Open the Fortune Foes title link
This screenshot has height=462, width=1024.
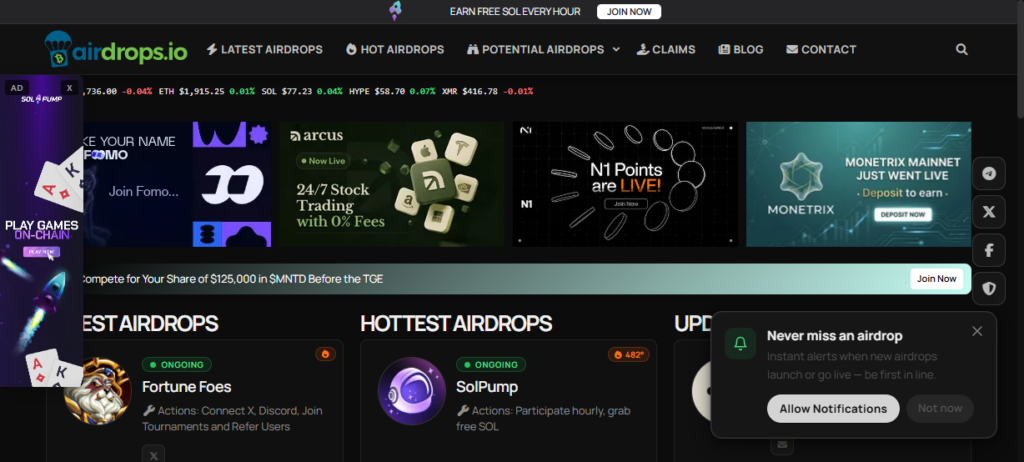click(187, 387)
